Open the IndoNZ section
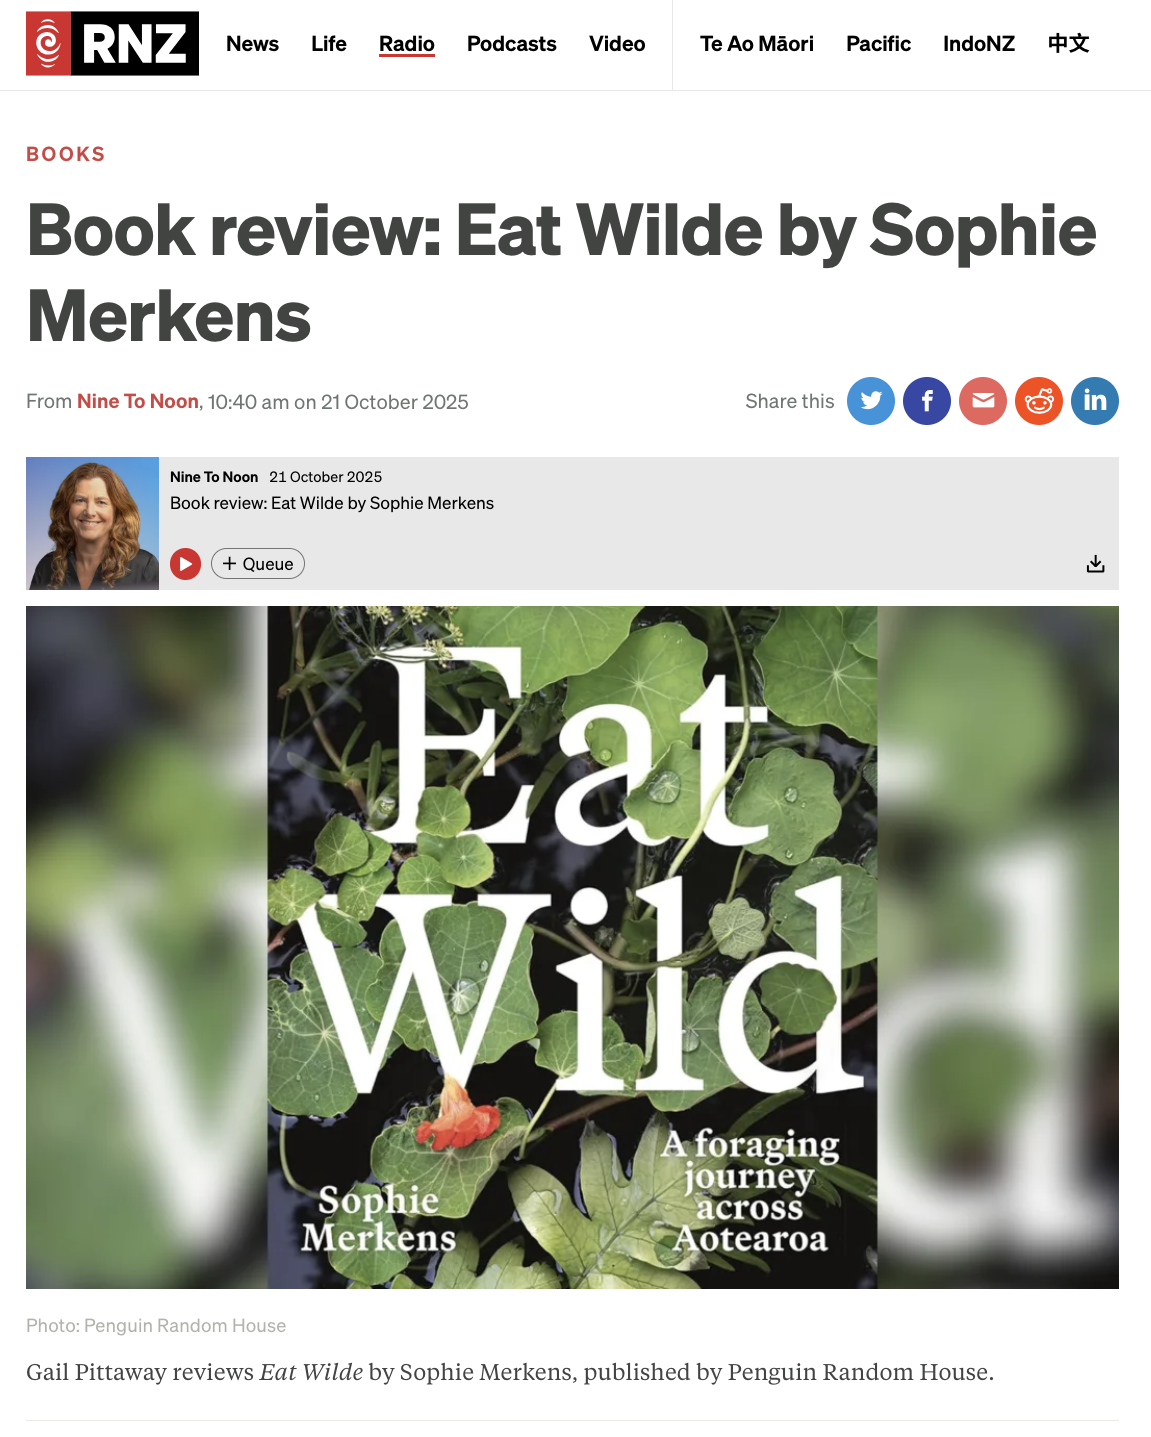Image resolution: width=1151 pixels, height=1437 pixels. point(979,44)
